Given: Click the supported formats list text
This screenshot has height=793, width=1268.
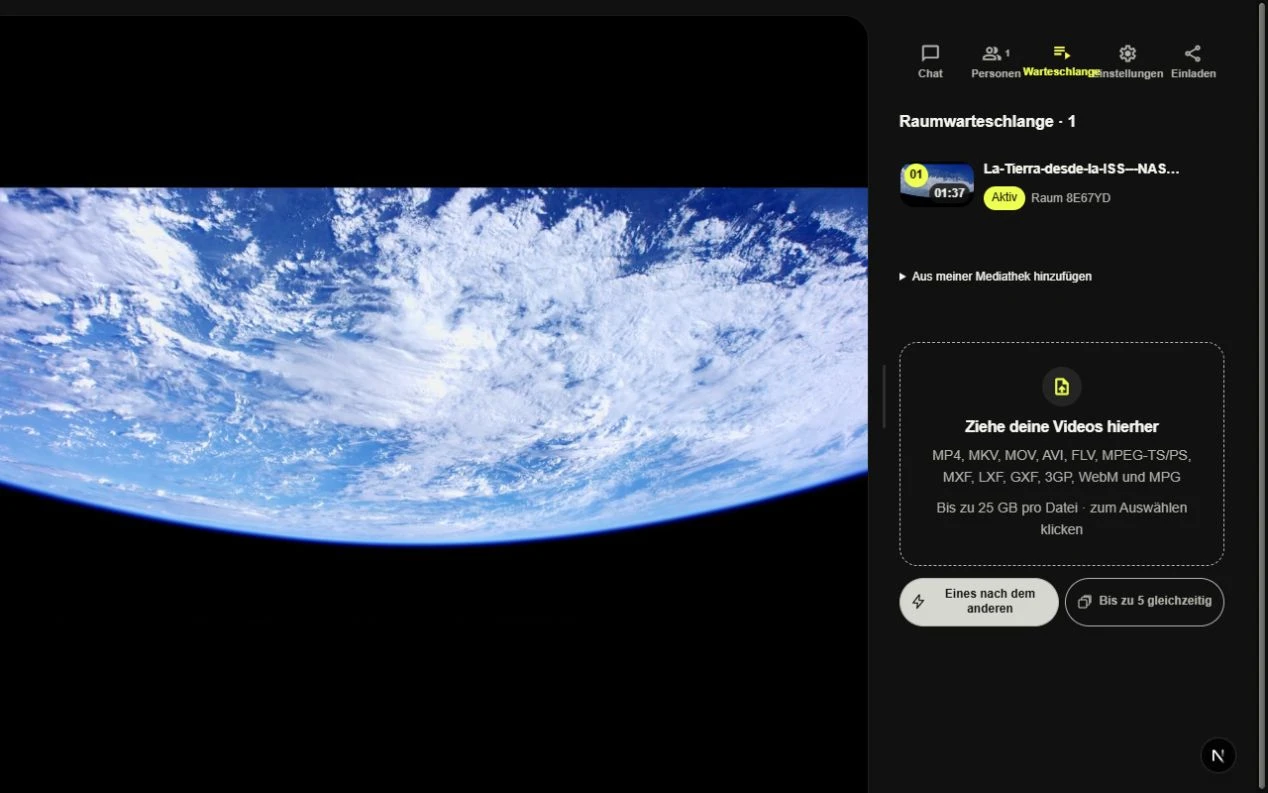Looking at the screenshot, I should [x=1062, y=466].
